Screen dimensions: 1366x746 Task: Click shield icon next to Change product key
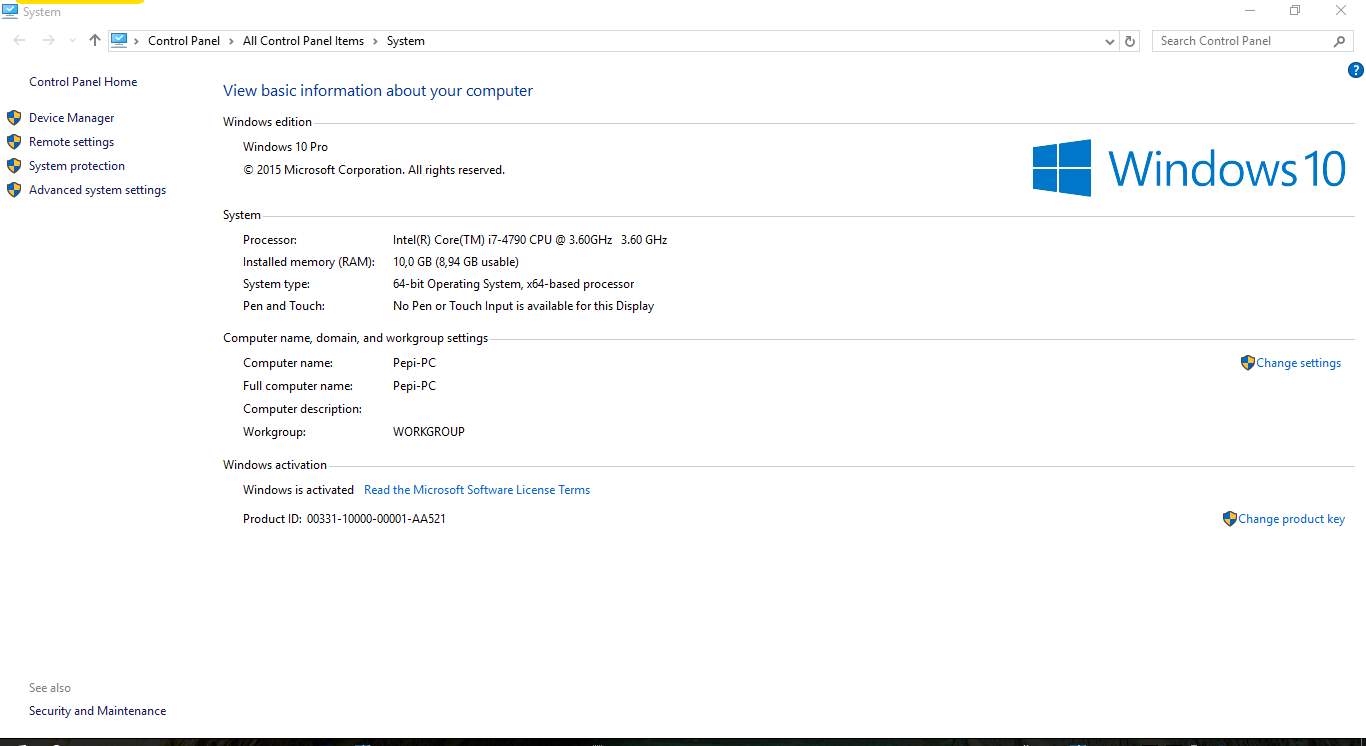tap(1229, 518)
